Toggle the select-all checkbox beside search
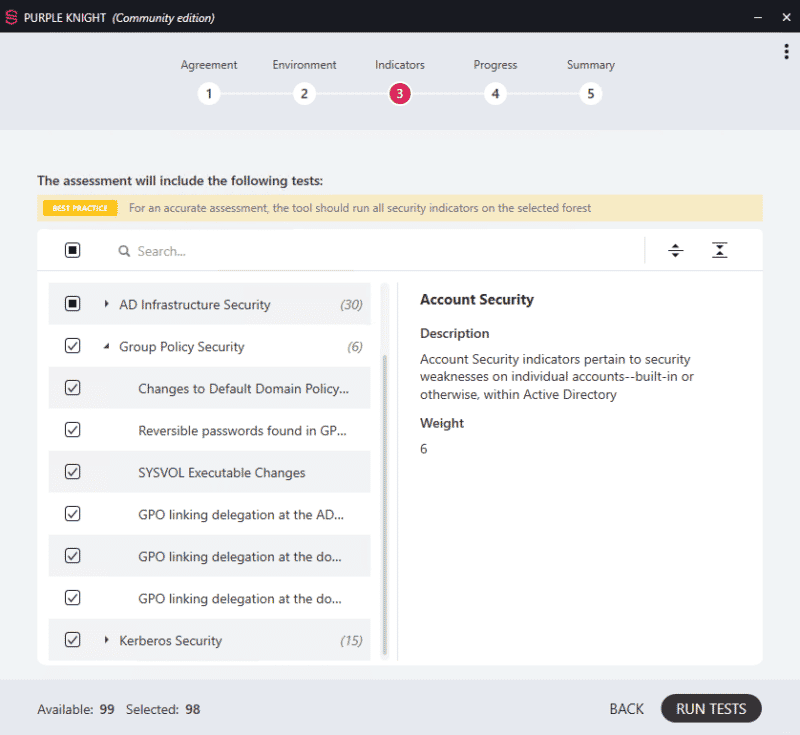Screen dimensions: 800x735 tap(73, 251)
